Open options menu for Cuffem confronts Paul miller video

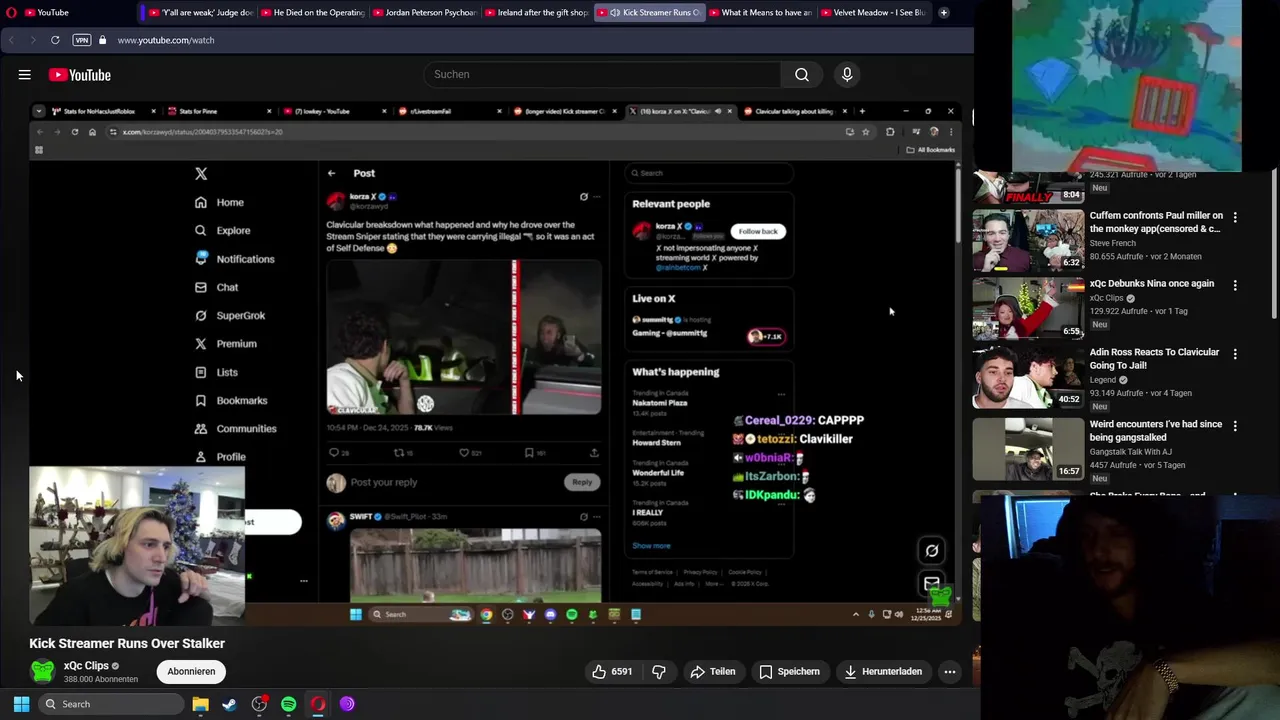click(1235, 217)
